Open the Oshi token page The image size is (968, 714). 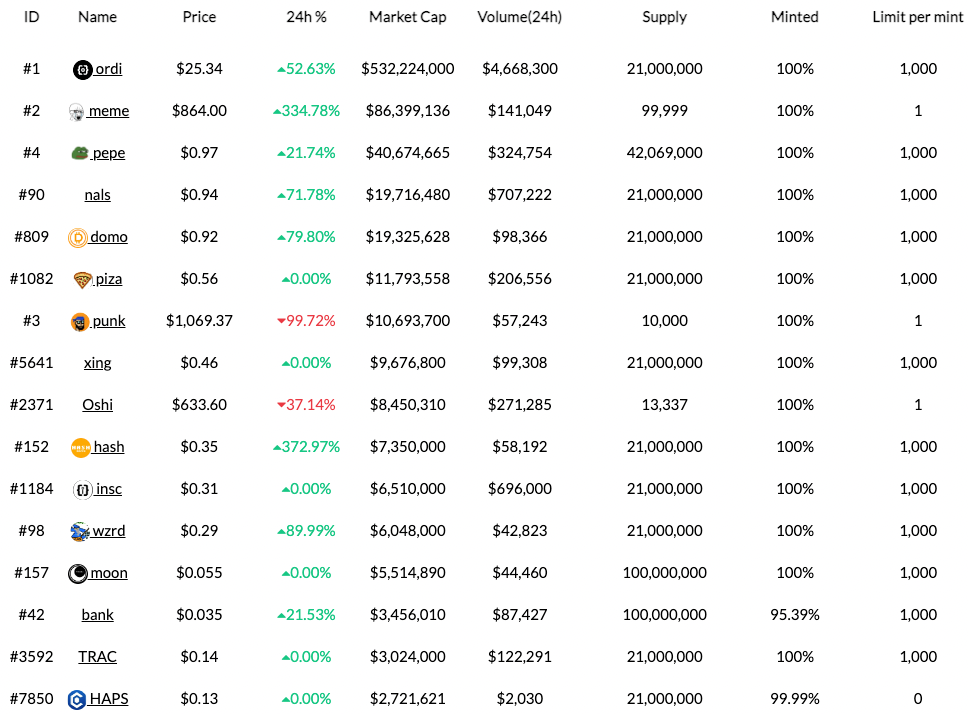(x=97, y=405)
